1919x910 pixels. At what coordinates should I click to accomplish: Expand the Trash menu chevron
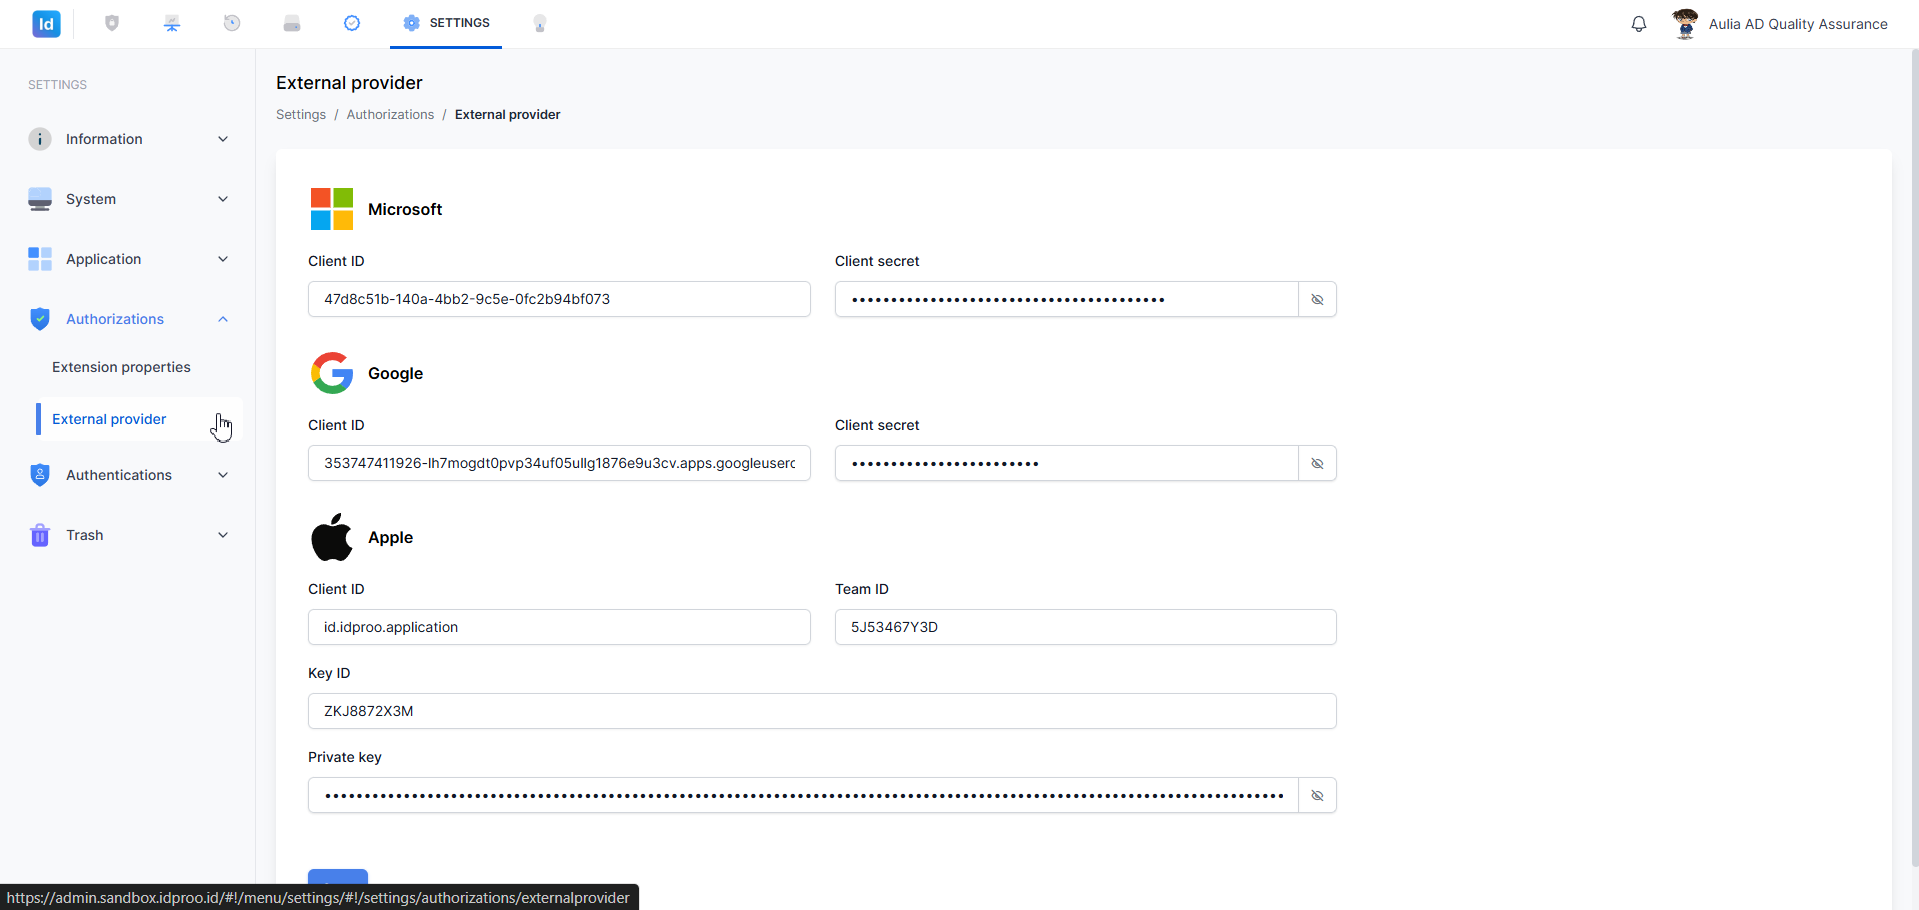pyautogui.click(x=223, y=535)
